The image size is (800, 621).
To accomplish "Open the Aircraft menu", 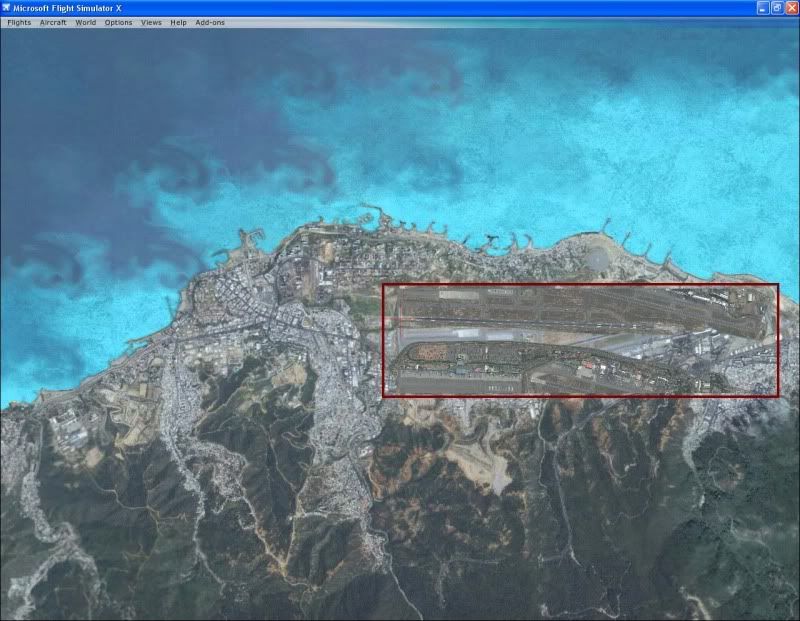I will click(53, 22).
